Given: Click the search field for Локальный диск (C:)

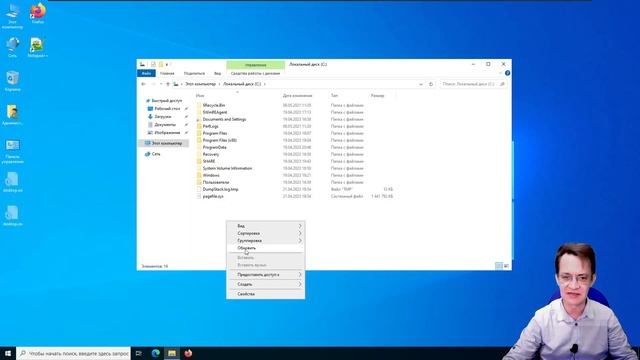Looking at the screenshot, I should coord(473,84).
